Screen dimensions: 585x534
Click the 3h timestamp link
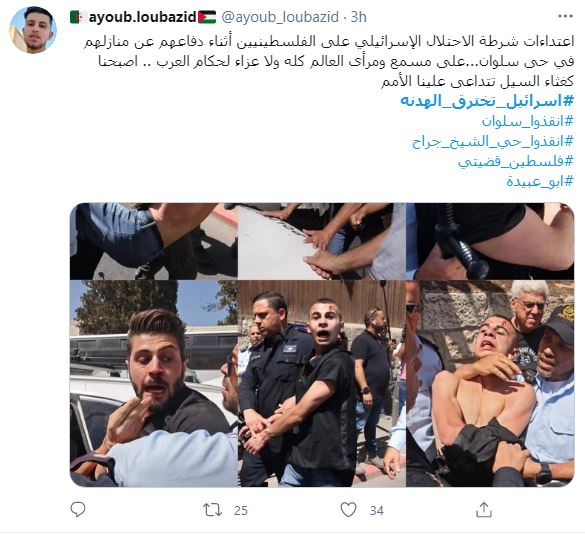[359, 17]
